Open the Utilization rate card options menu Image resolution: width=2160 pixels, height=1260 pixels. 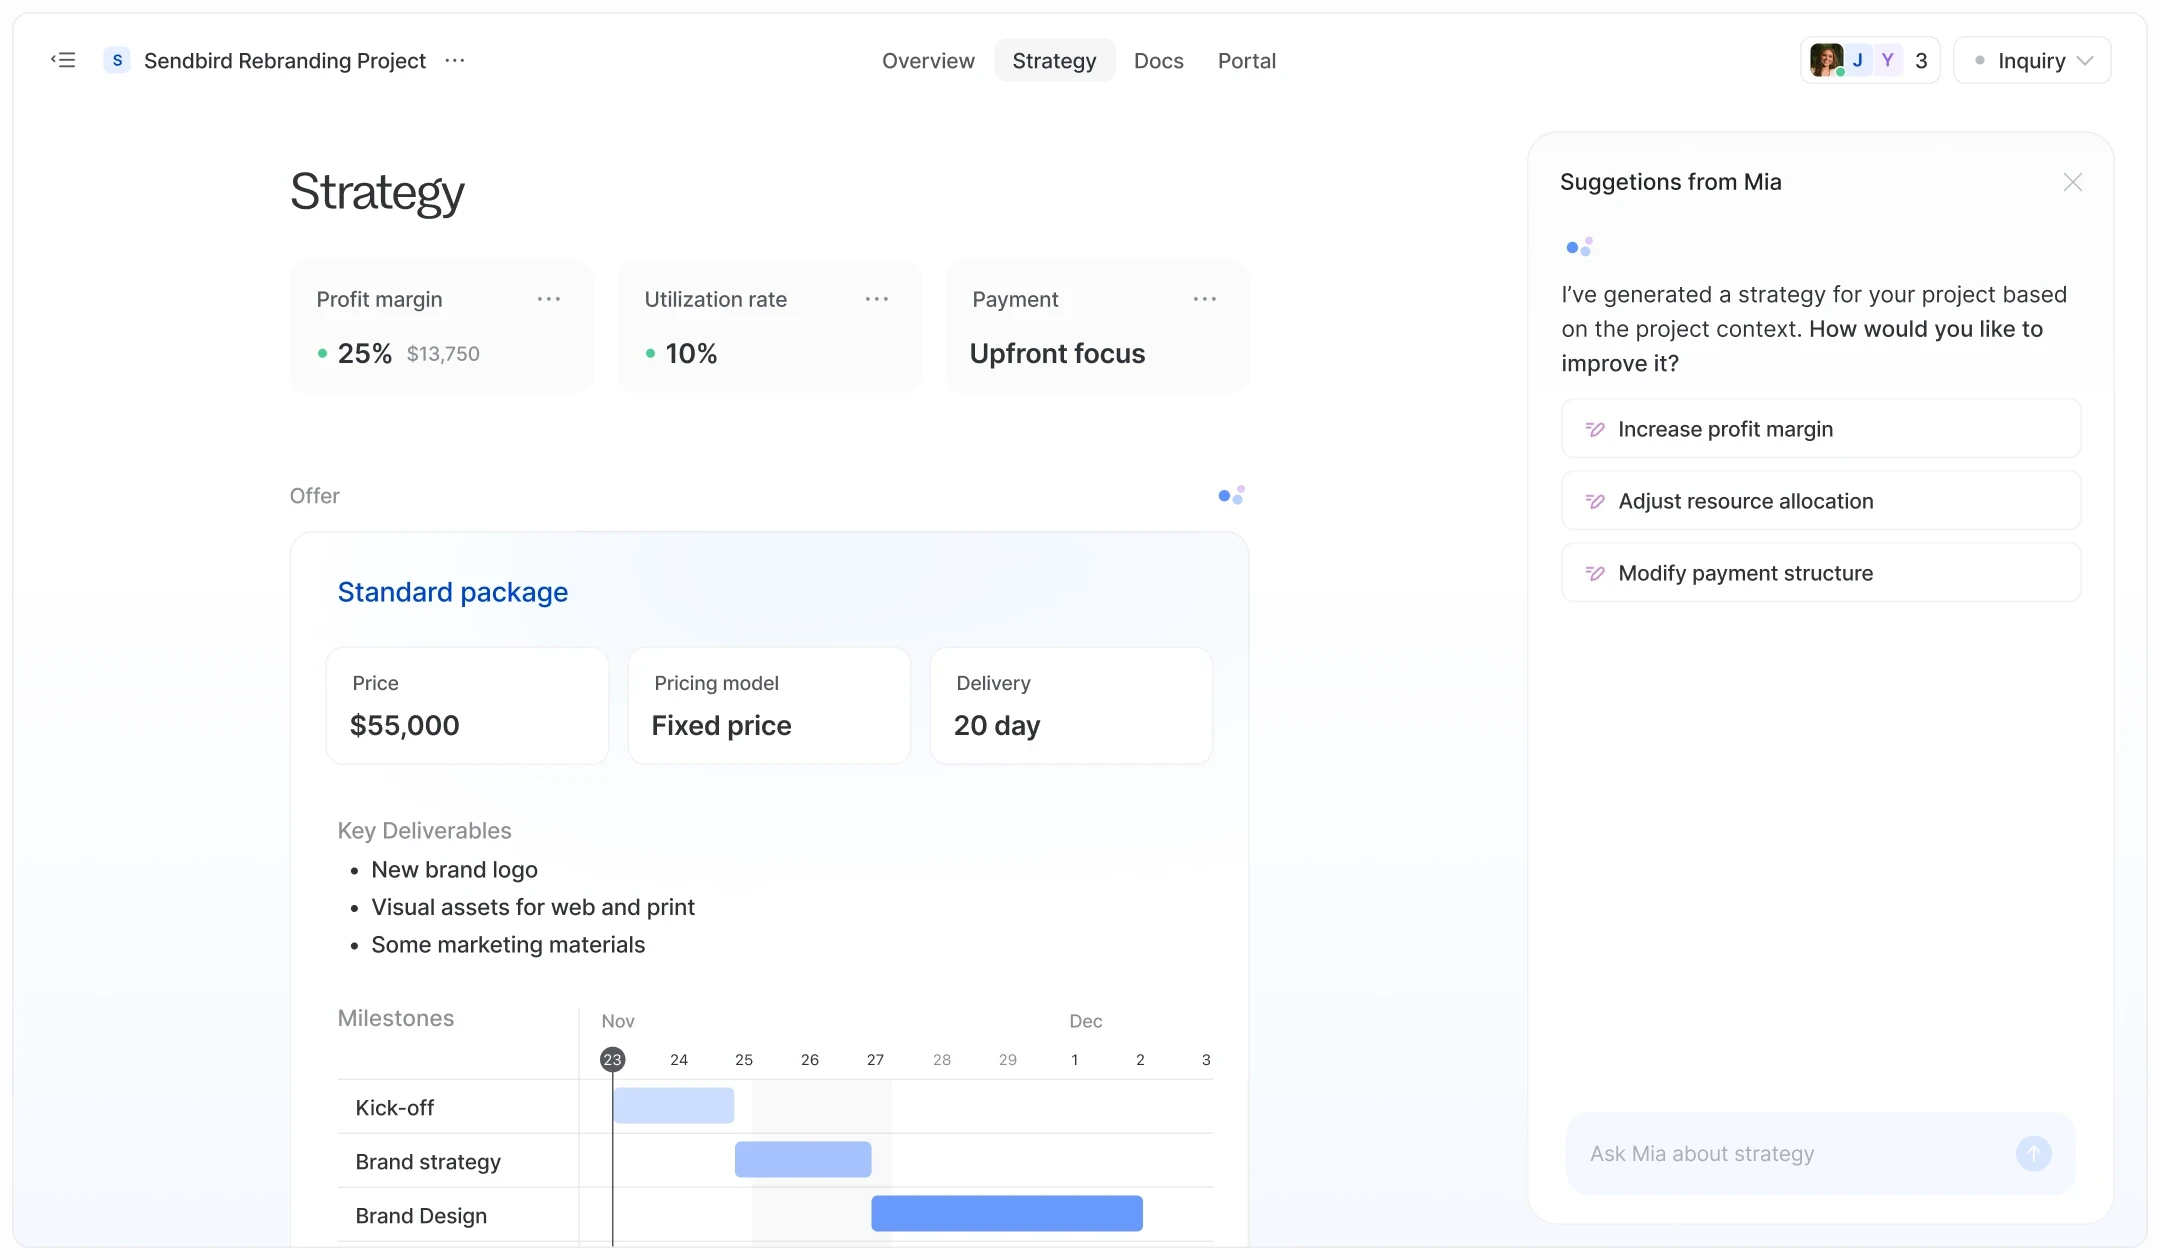pos(876,299)
